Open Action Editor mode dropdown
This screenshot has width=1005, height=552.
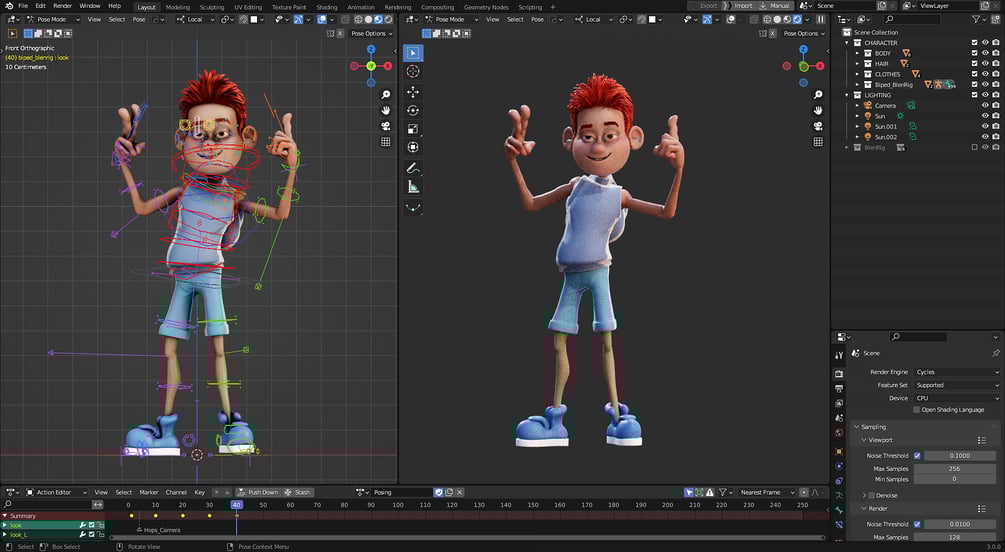pos(56,492)
